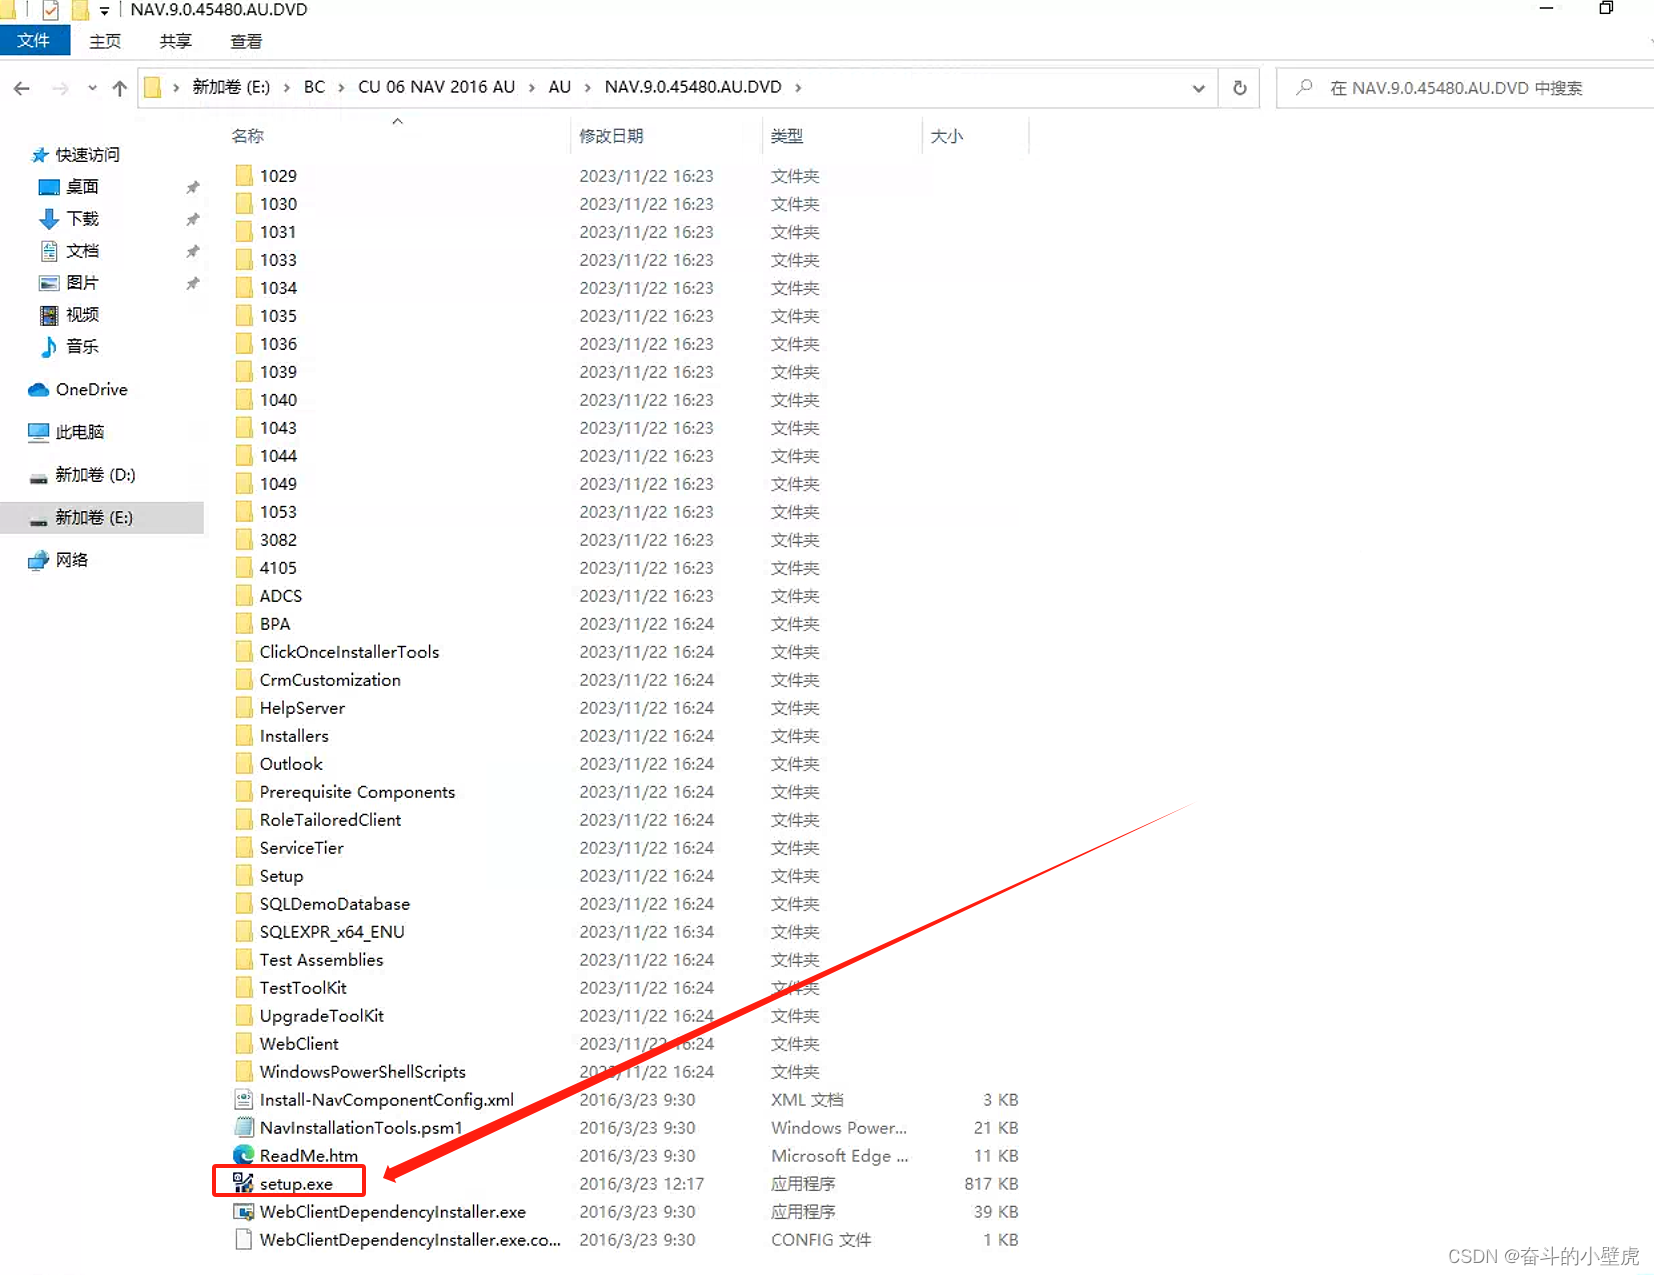Select BC in the address breadcrumb

pyautogui.click(x=314, y=87)
